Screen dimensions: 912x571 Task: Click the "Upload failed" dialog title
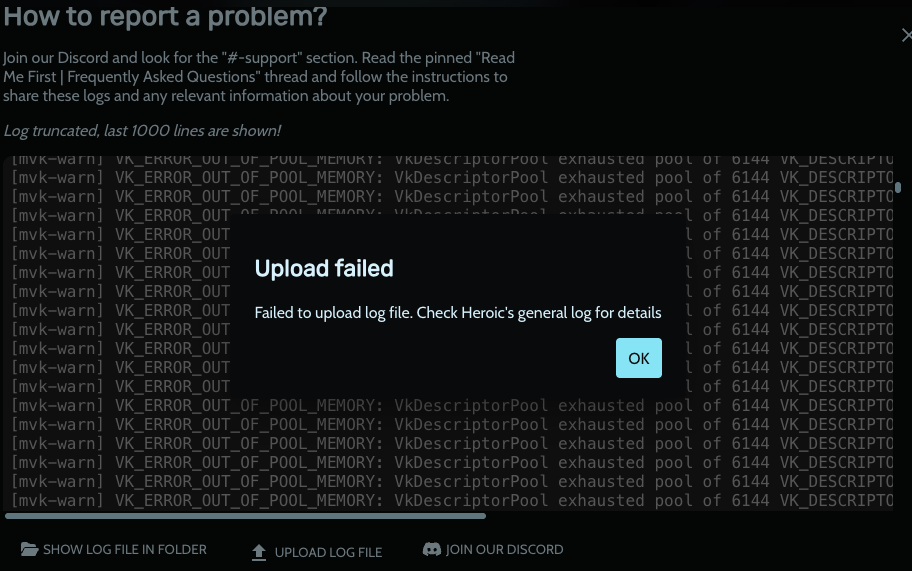tap(324, 269)
